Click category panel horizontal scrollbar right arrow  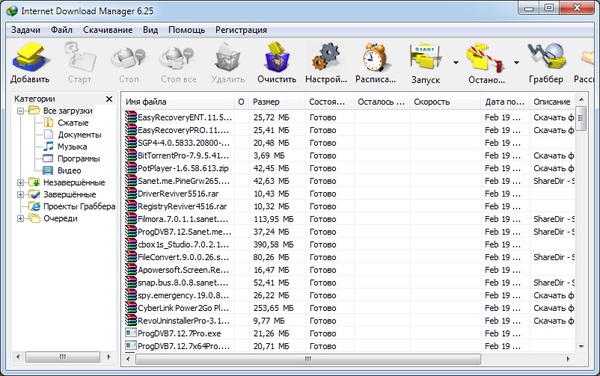[109, 356]
